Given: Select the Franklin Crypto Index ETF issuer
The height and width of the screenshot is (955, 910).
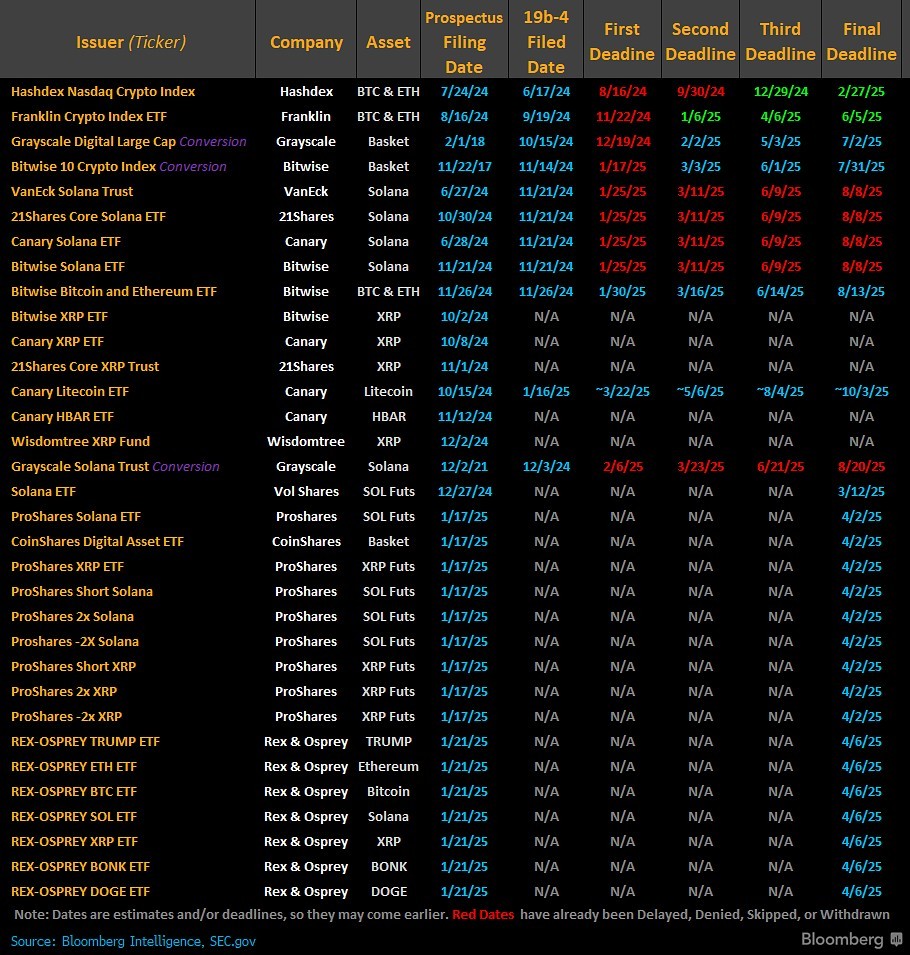Looking at the screenshot, I should pyautogui.click(x=89, y=116).
